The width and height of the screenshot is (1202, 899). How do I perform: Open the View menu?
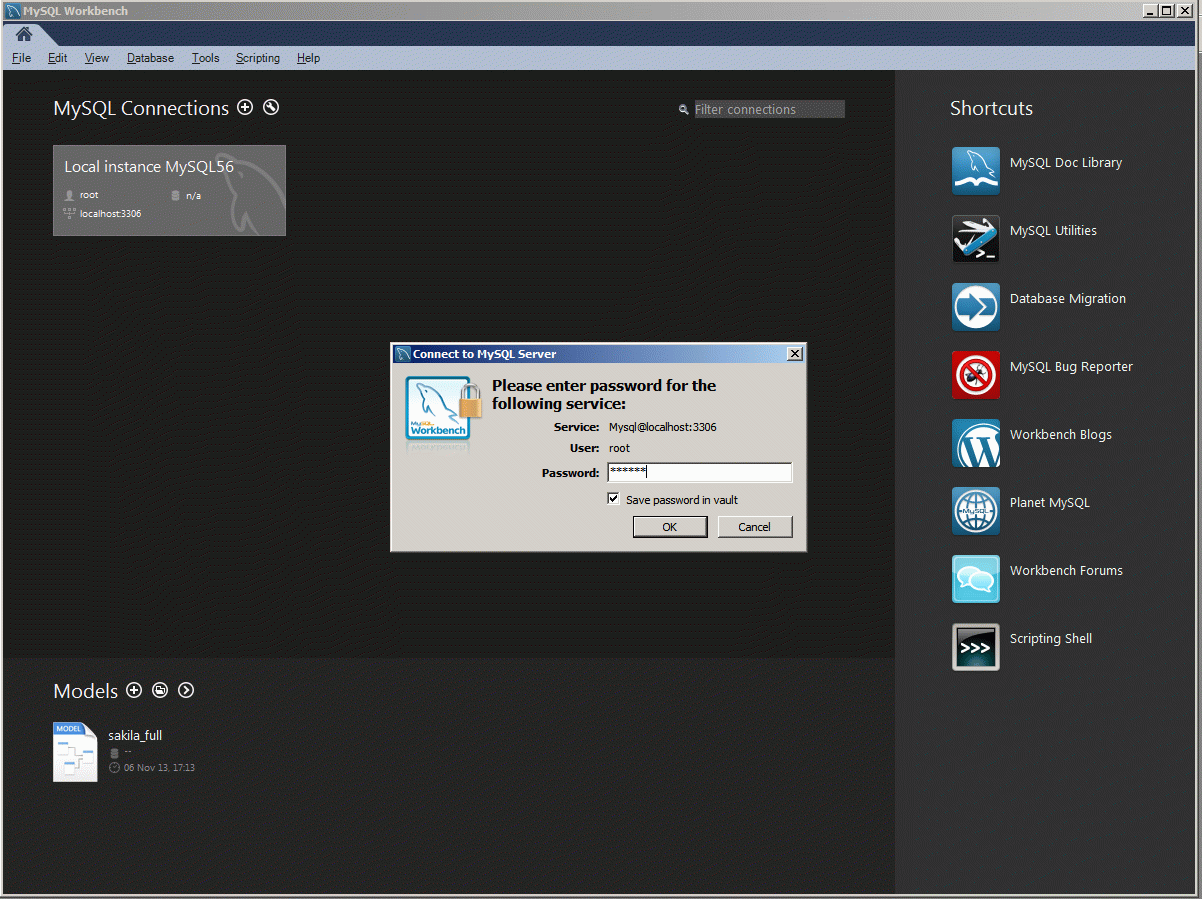coord(97,58)
